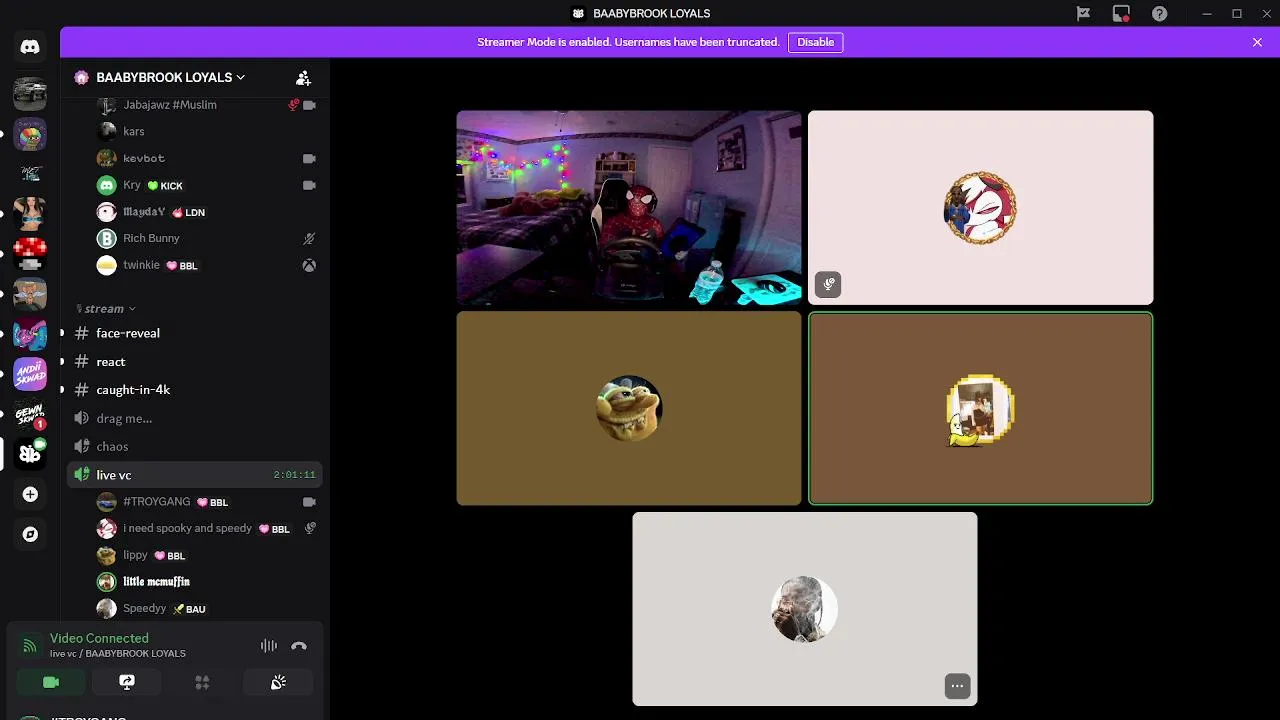The image size is (1280, 720).
Task: Dismiss the Streamer Mode banner
Action: point(1257,42)
